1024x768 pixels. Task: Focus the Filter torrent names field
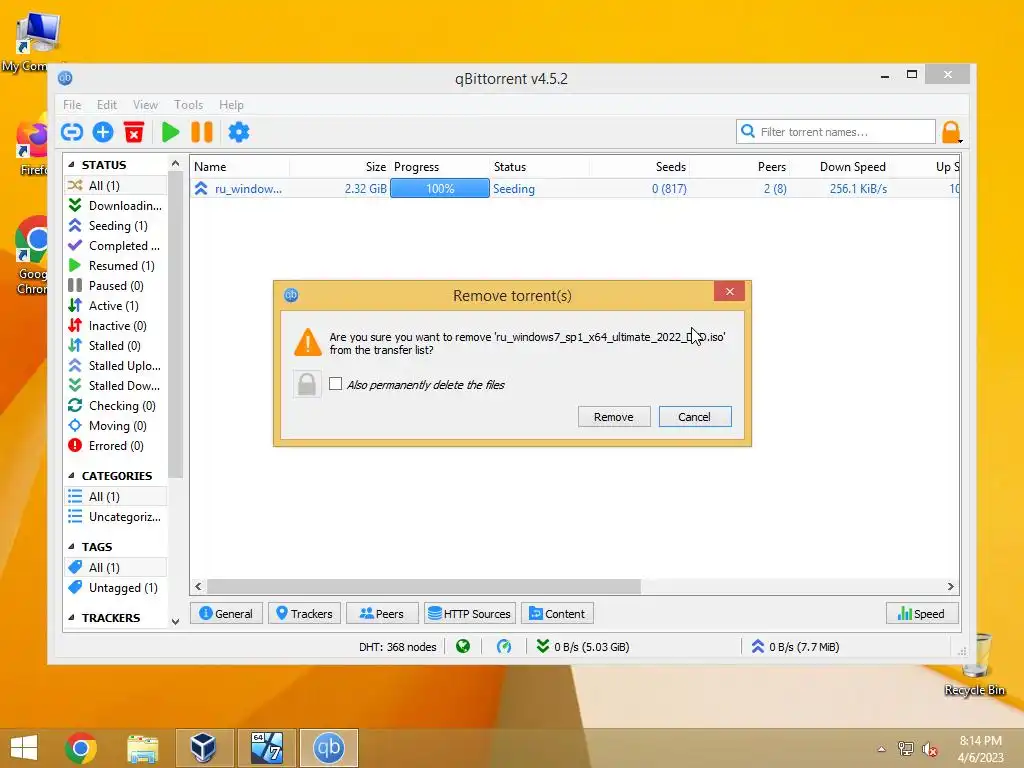tap(836, 131)
